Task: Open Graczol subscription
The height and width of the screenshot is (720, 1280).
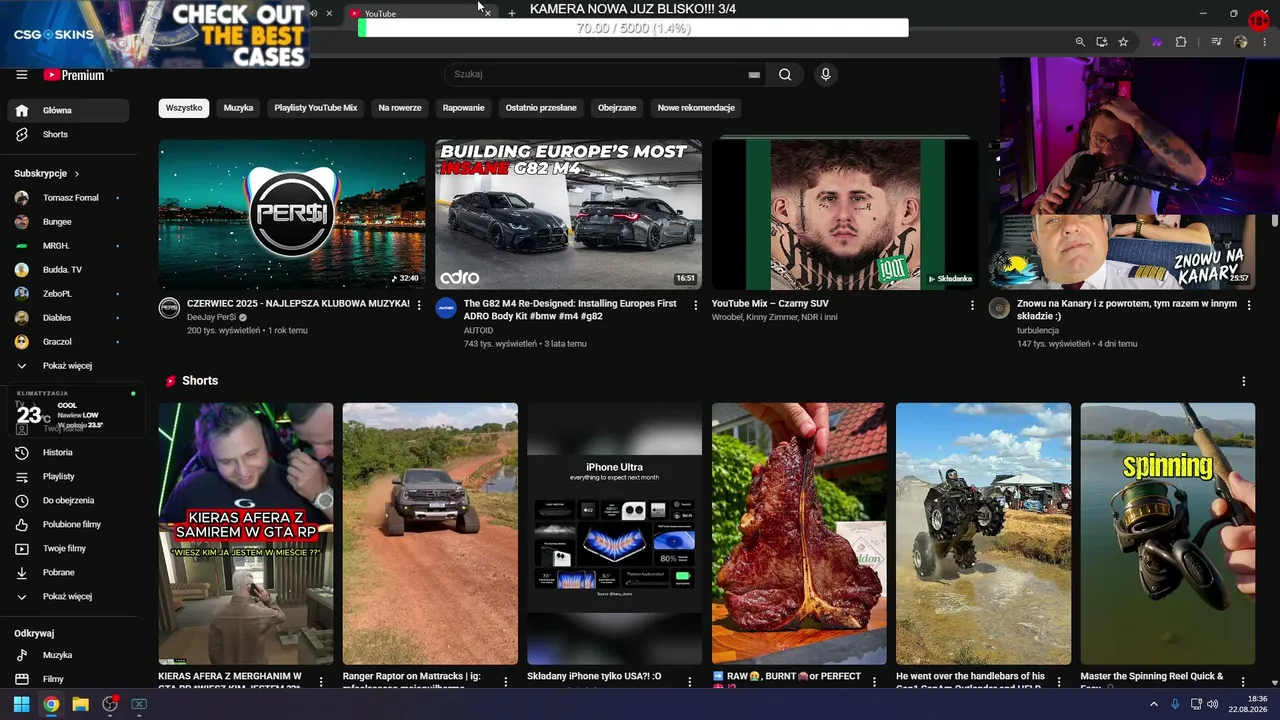Action: pyautogui.click(x=68, y=342)
